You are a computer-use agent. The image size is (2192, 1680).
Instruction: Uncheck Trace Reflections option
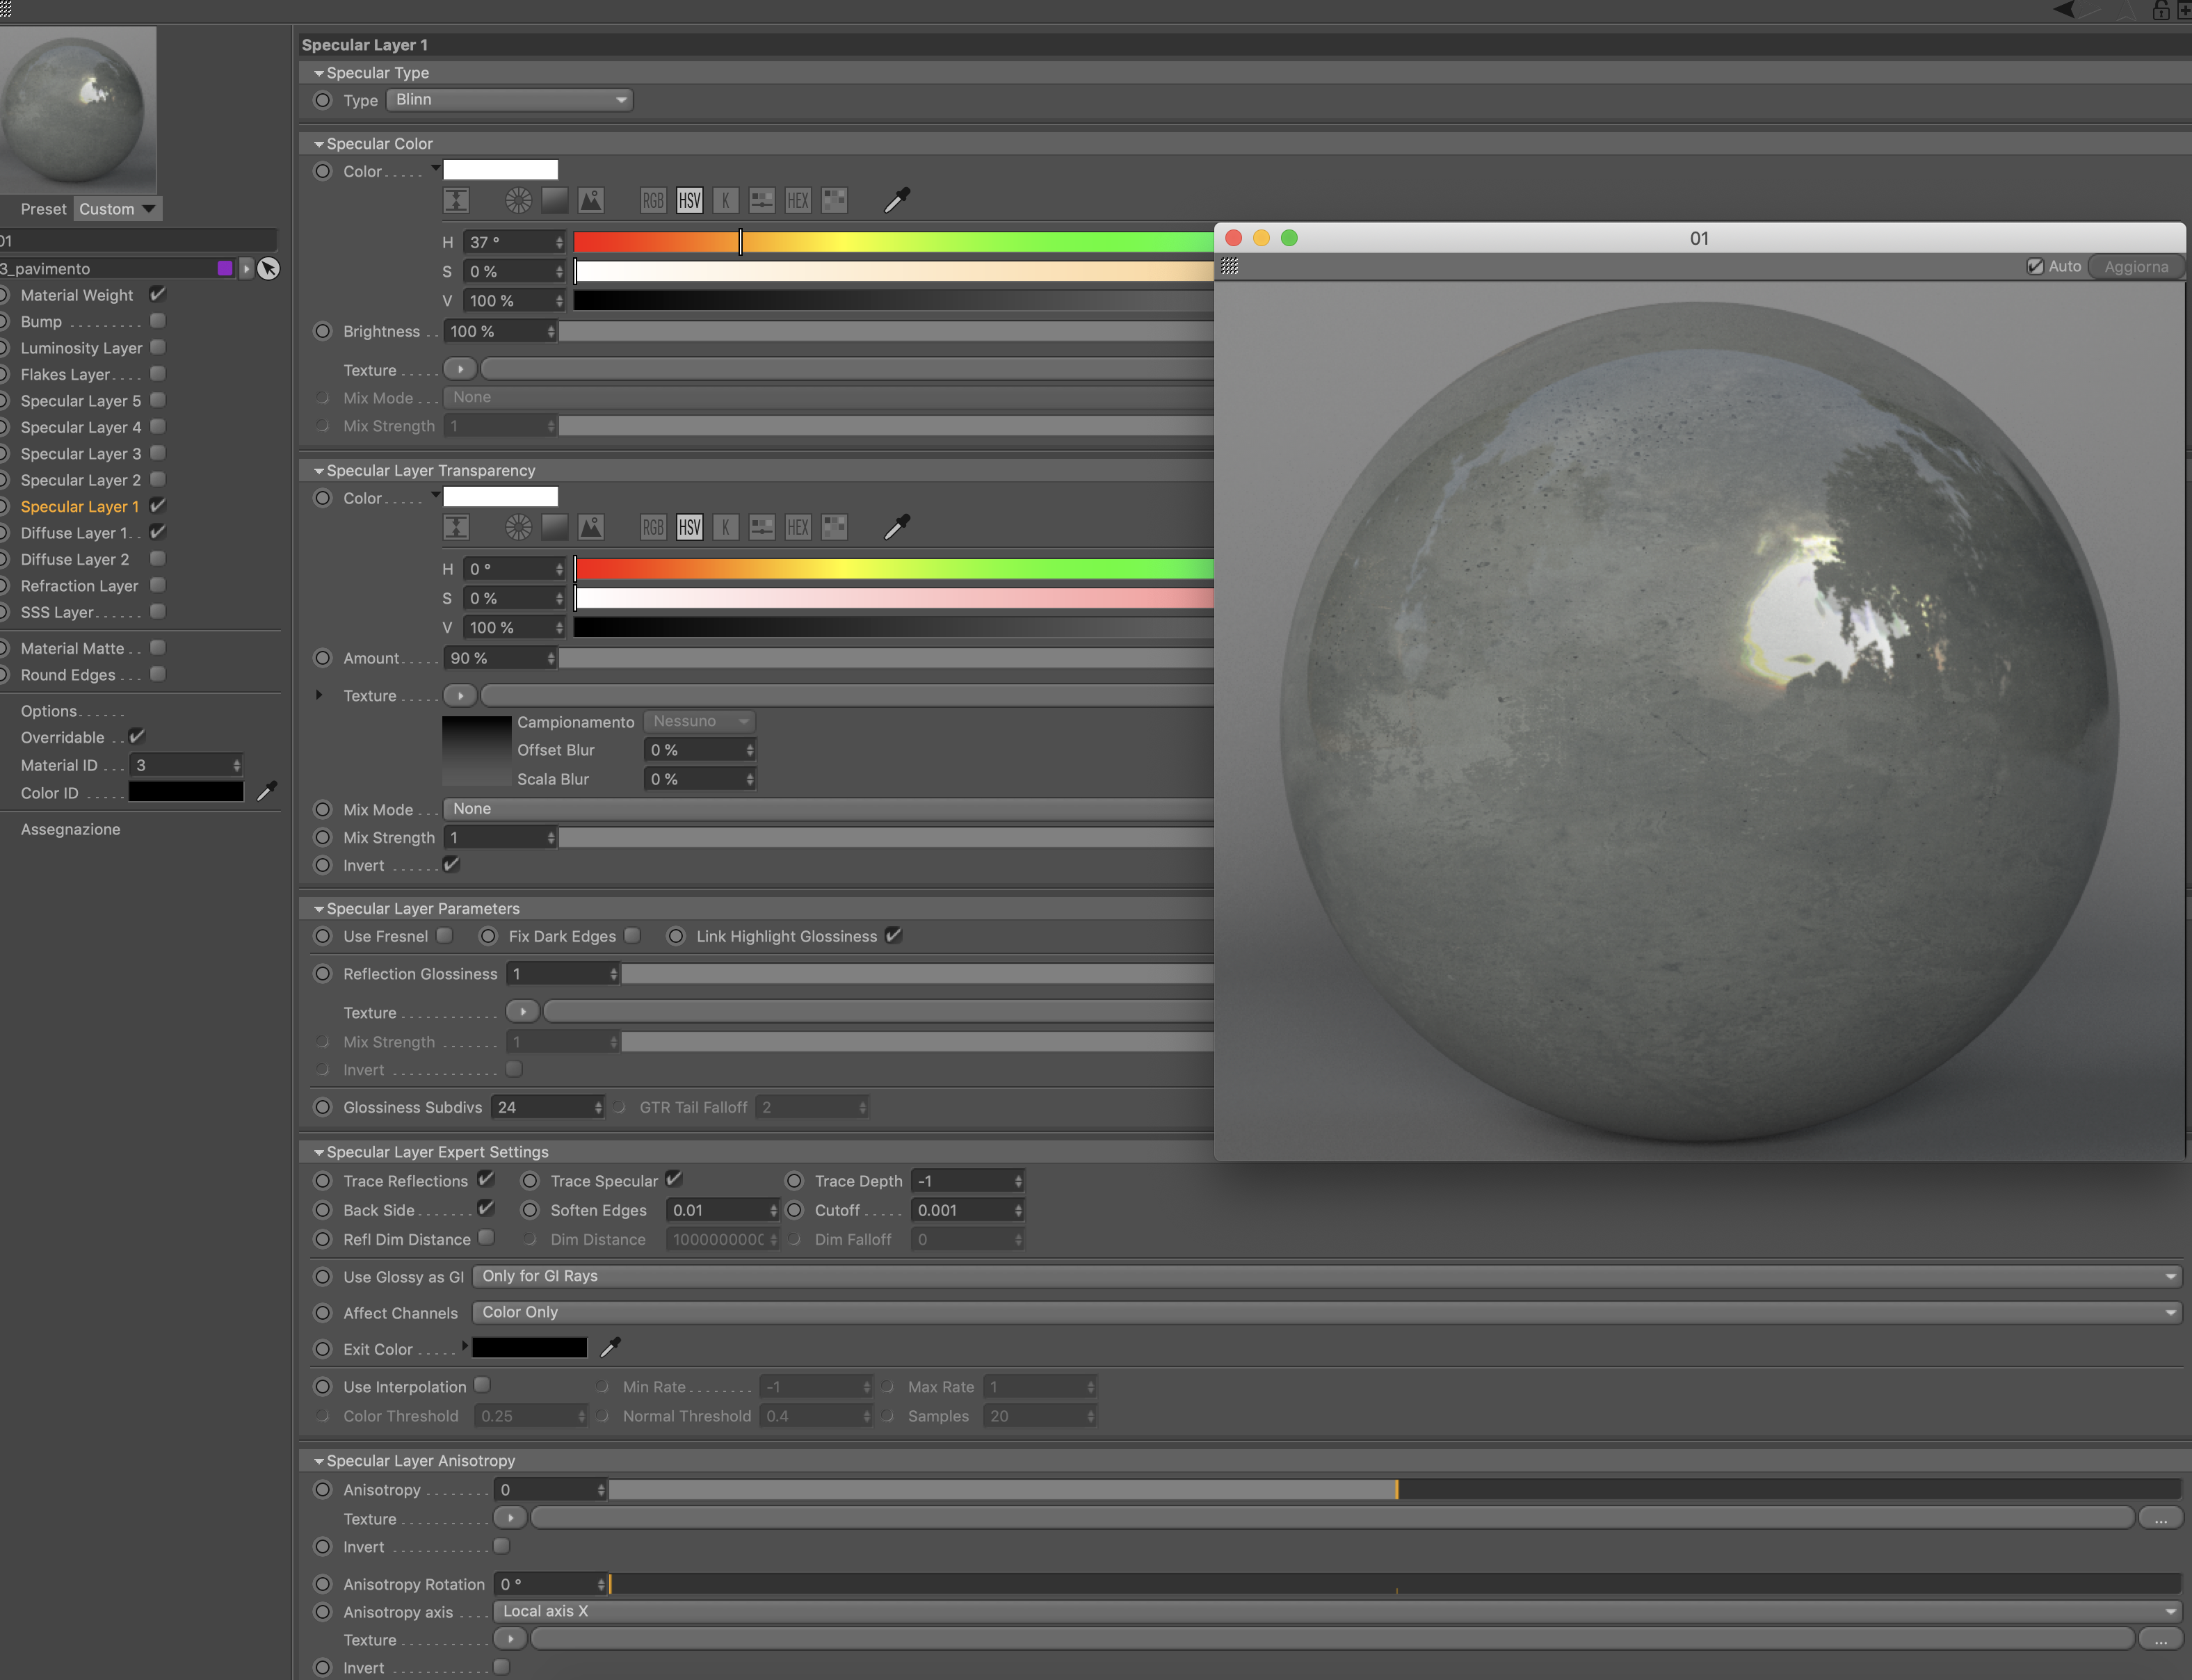[486, 1179]
